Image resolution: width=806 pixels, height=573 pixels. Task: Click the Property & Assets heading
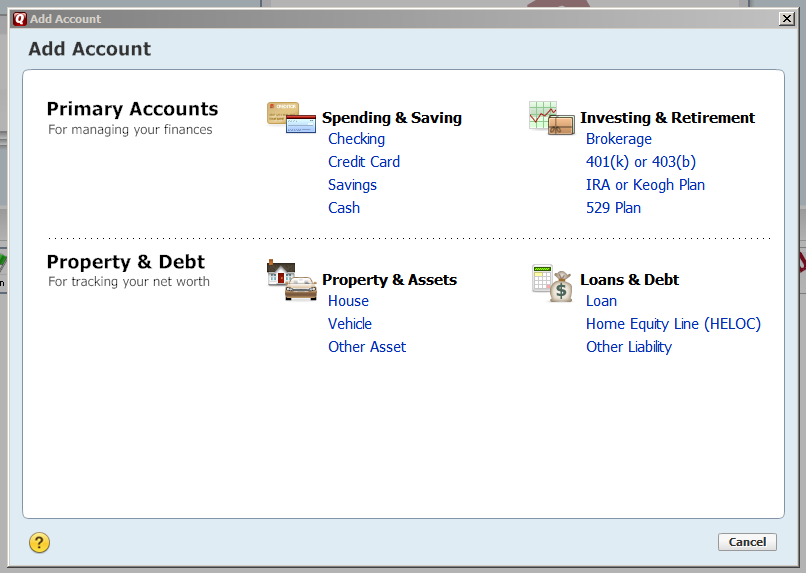389,280
